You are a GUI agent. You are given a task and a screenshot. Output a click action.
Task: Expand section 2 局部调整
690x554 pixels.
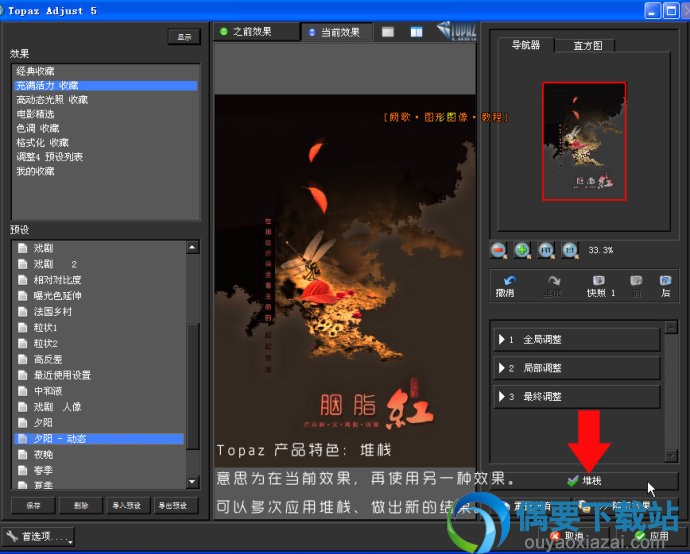(577, 368)
